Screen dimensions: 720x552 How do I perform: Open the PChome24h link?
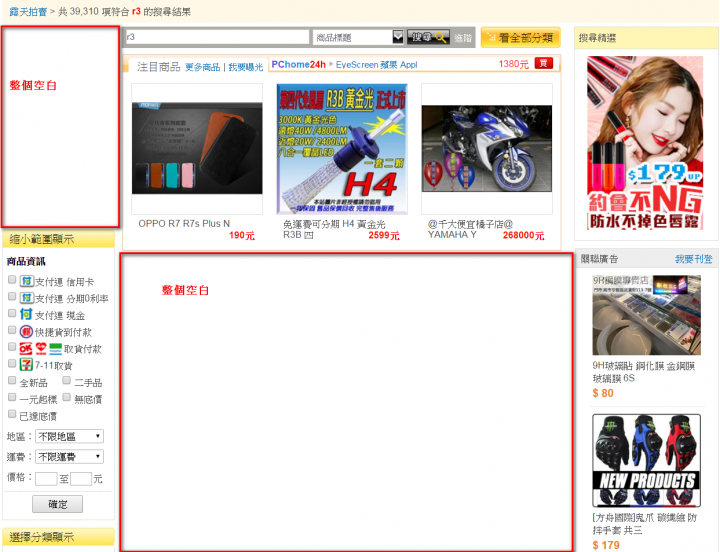coord(298,64)
